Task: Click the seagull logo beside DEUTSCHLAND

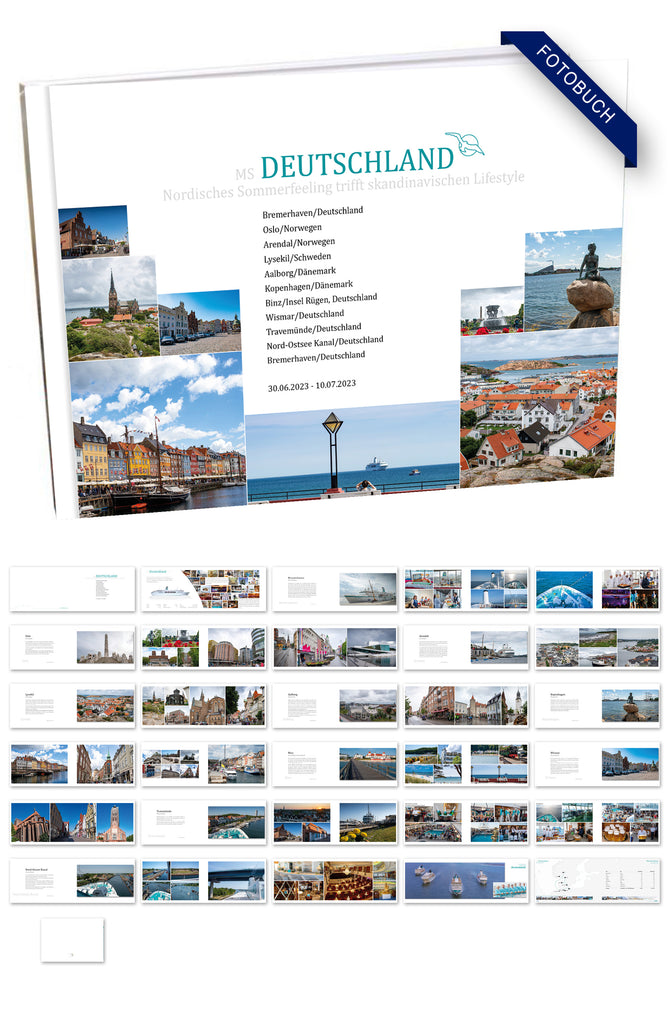Action: pos(465,144)
